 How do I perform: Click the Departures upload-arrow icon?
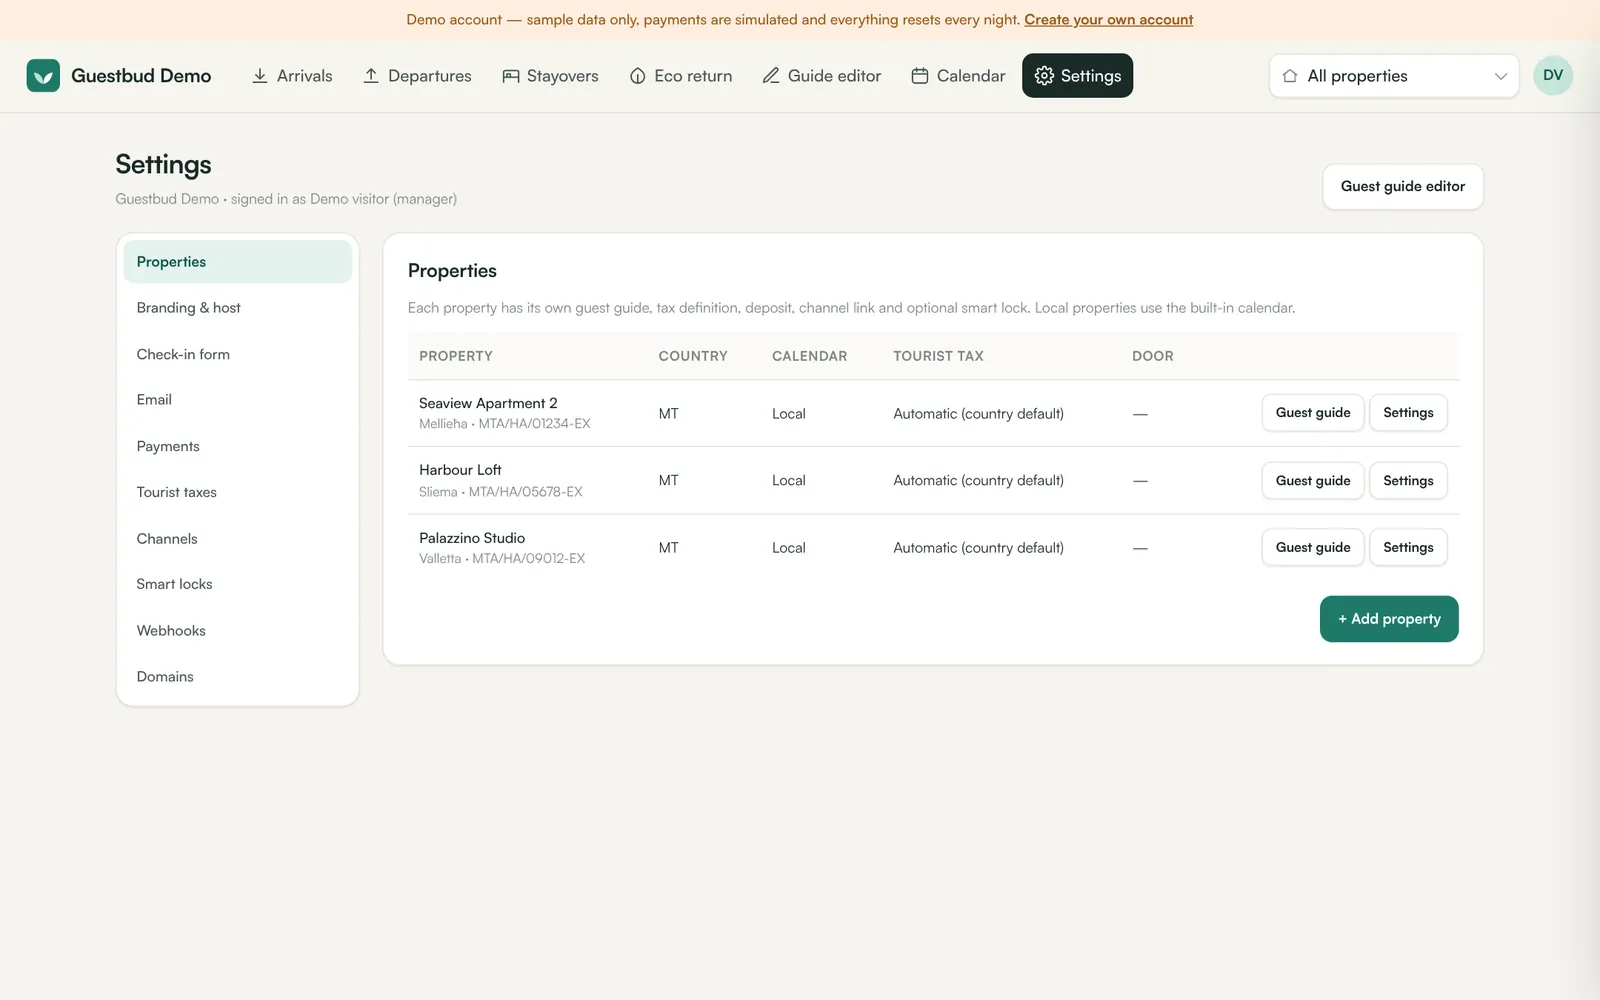(x=371, y=76)
